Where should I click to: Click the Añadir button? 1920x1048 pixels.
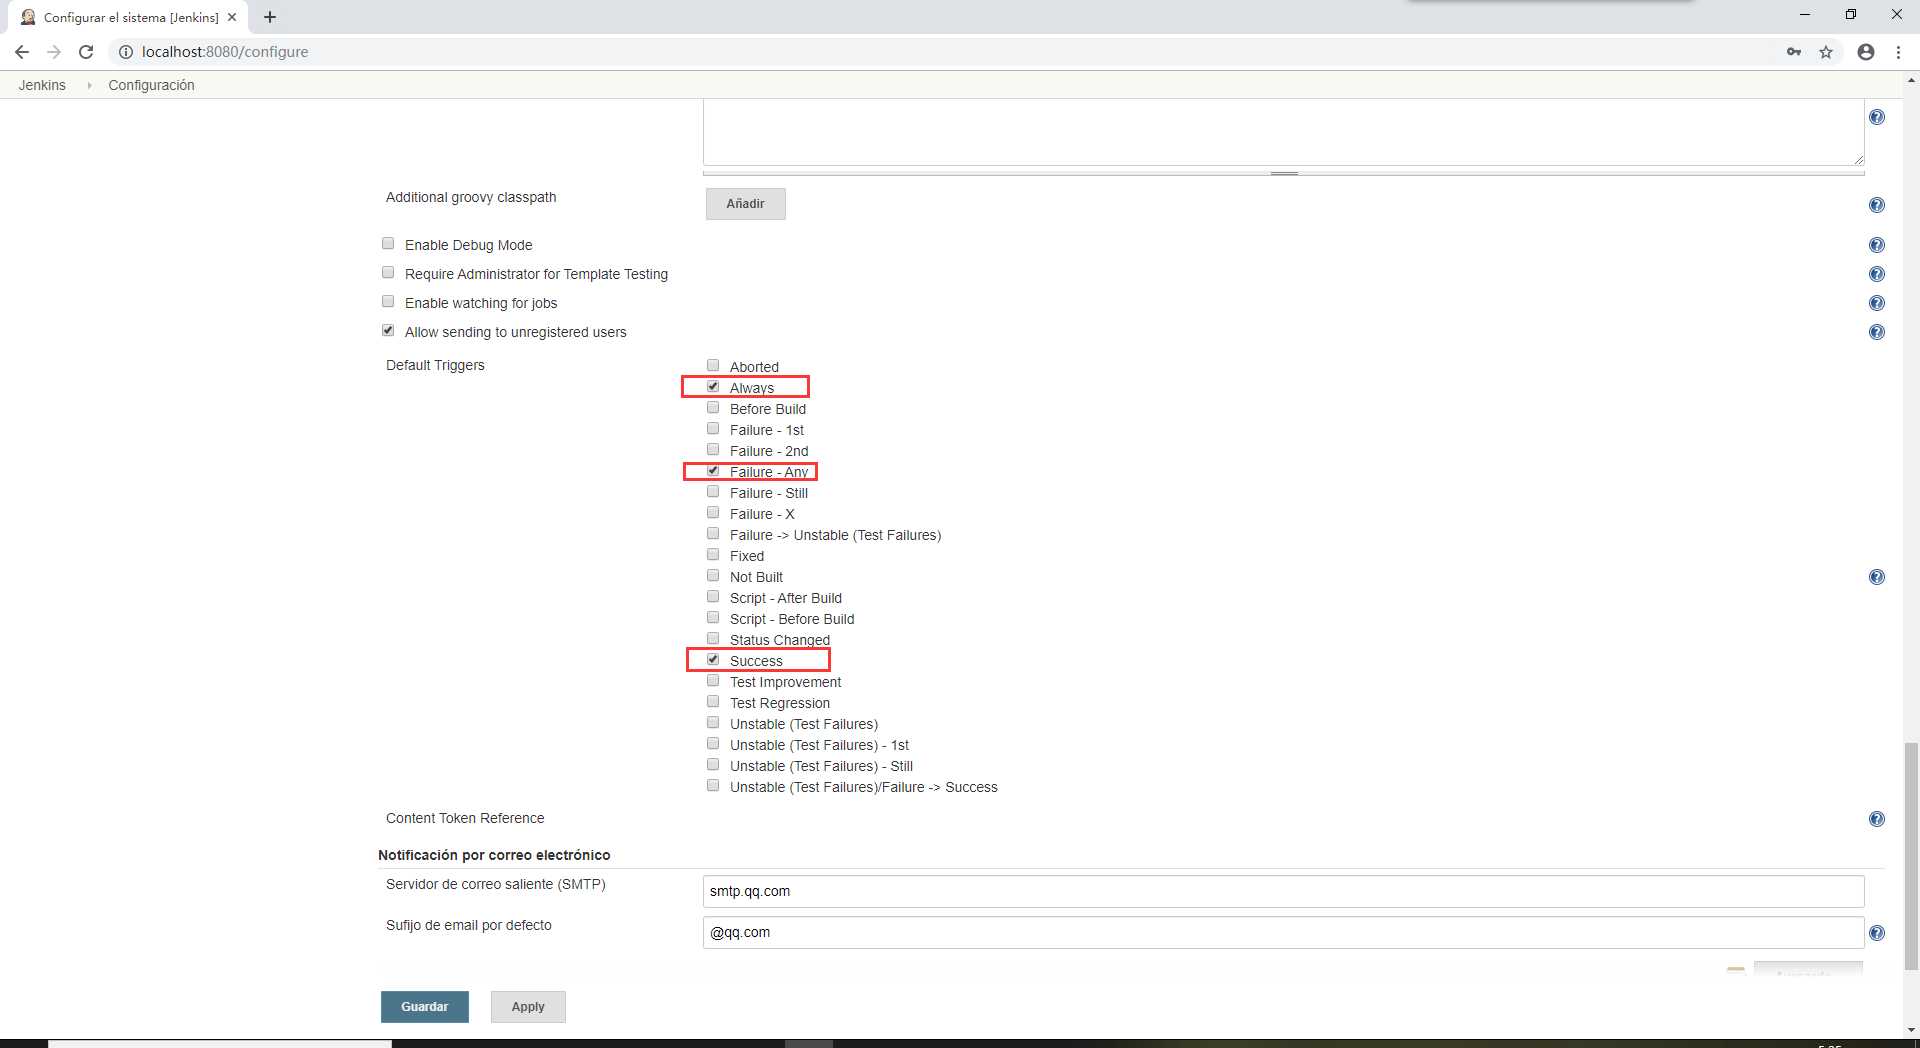tap(745, 204)
